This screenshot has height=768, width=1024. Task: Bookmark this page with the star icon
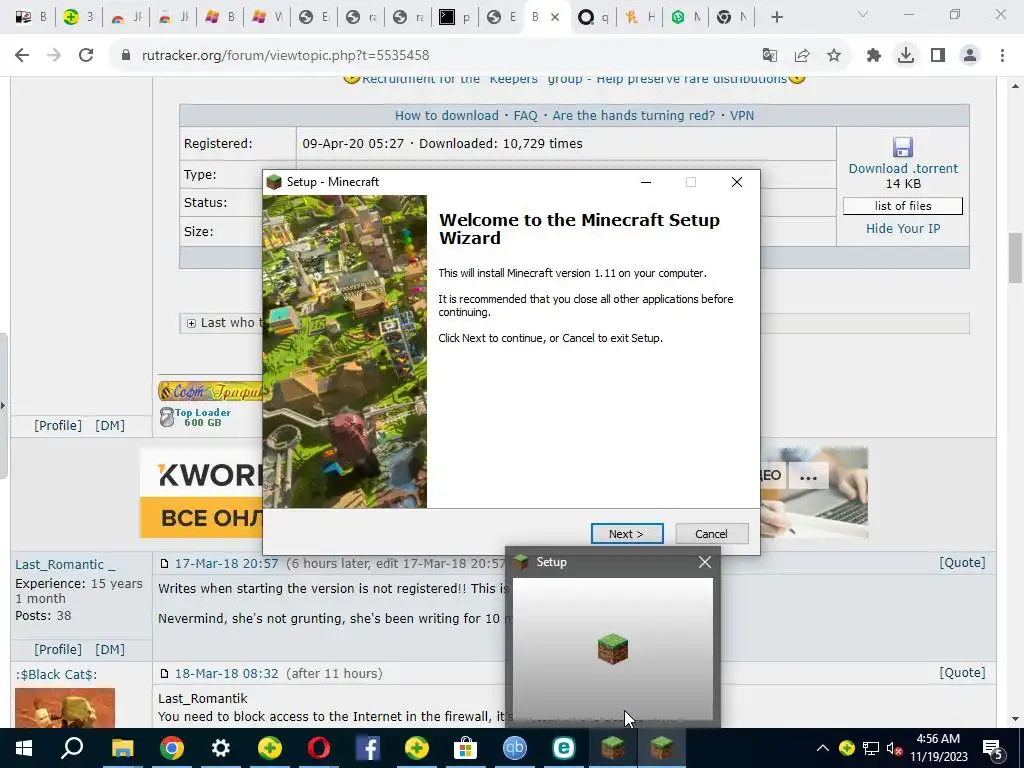pos(834,56)
